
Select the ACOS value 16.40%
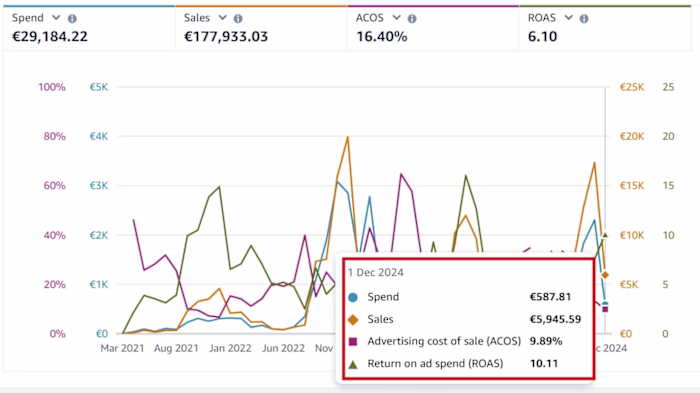click(x=382, y=37)
